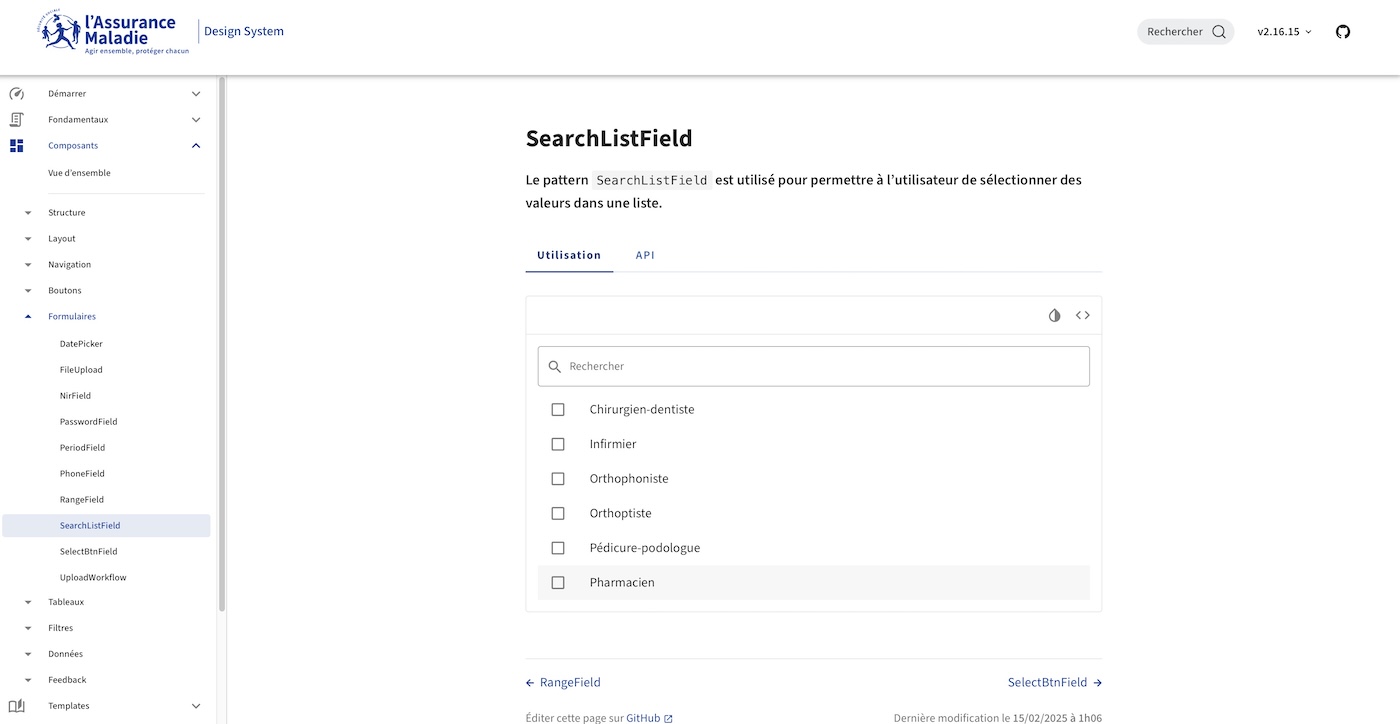Viewport: 1400px width, 724px height.
Task: Click the Démarrer compass icon
Action: [16, 93]
